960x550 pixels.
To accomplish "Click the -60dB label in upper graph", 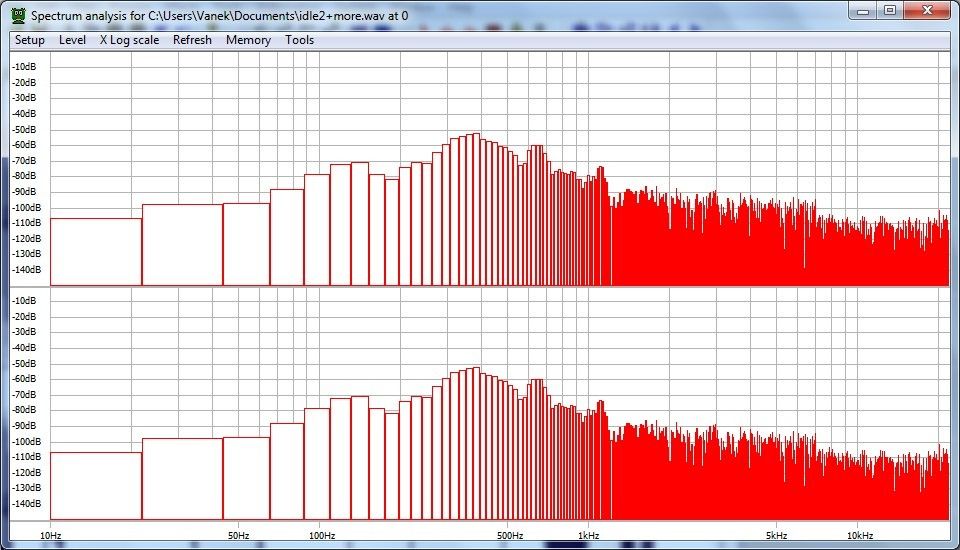I will pyautogui.click(x=24, y=145).
